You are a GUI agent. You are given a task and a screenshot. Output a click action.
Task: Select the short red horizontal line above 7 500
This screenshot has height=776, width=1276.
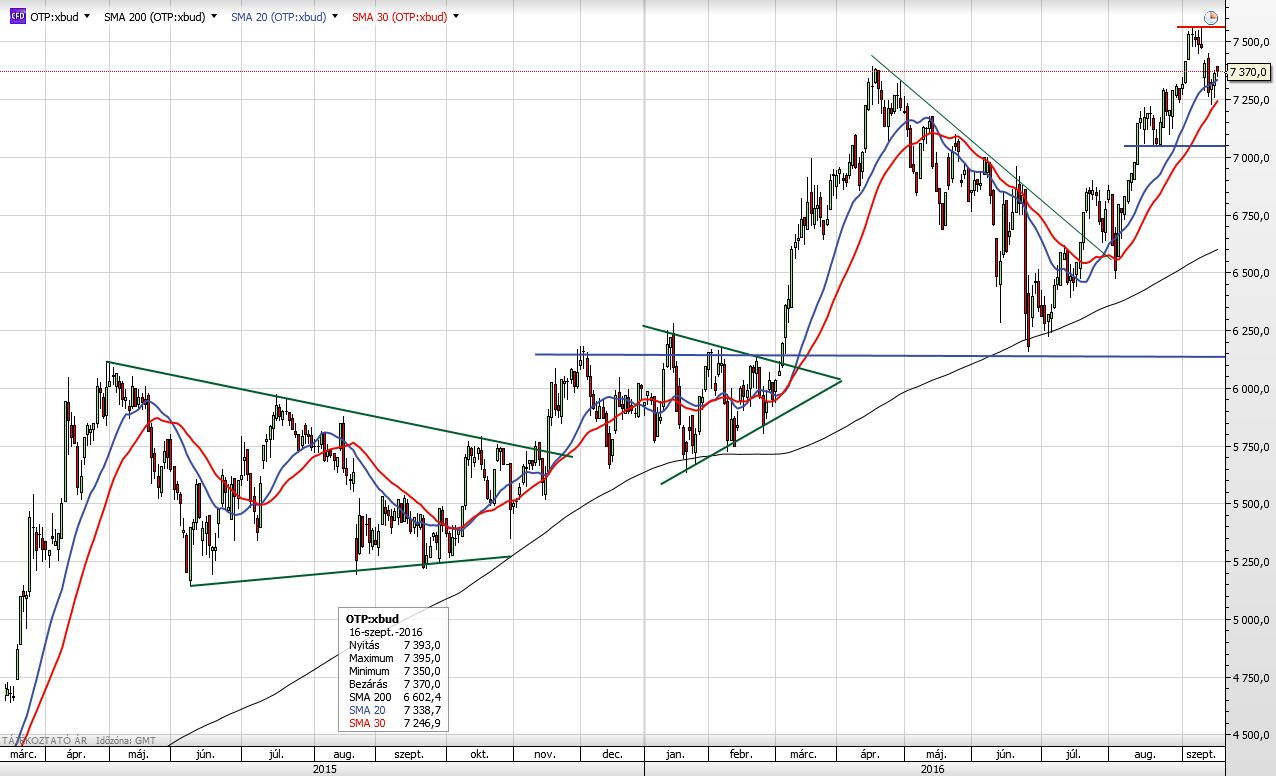click(x=1200, y=27)
